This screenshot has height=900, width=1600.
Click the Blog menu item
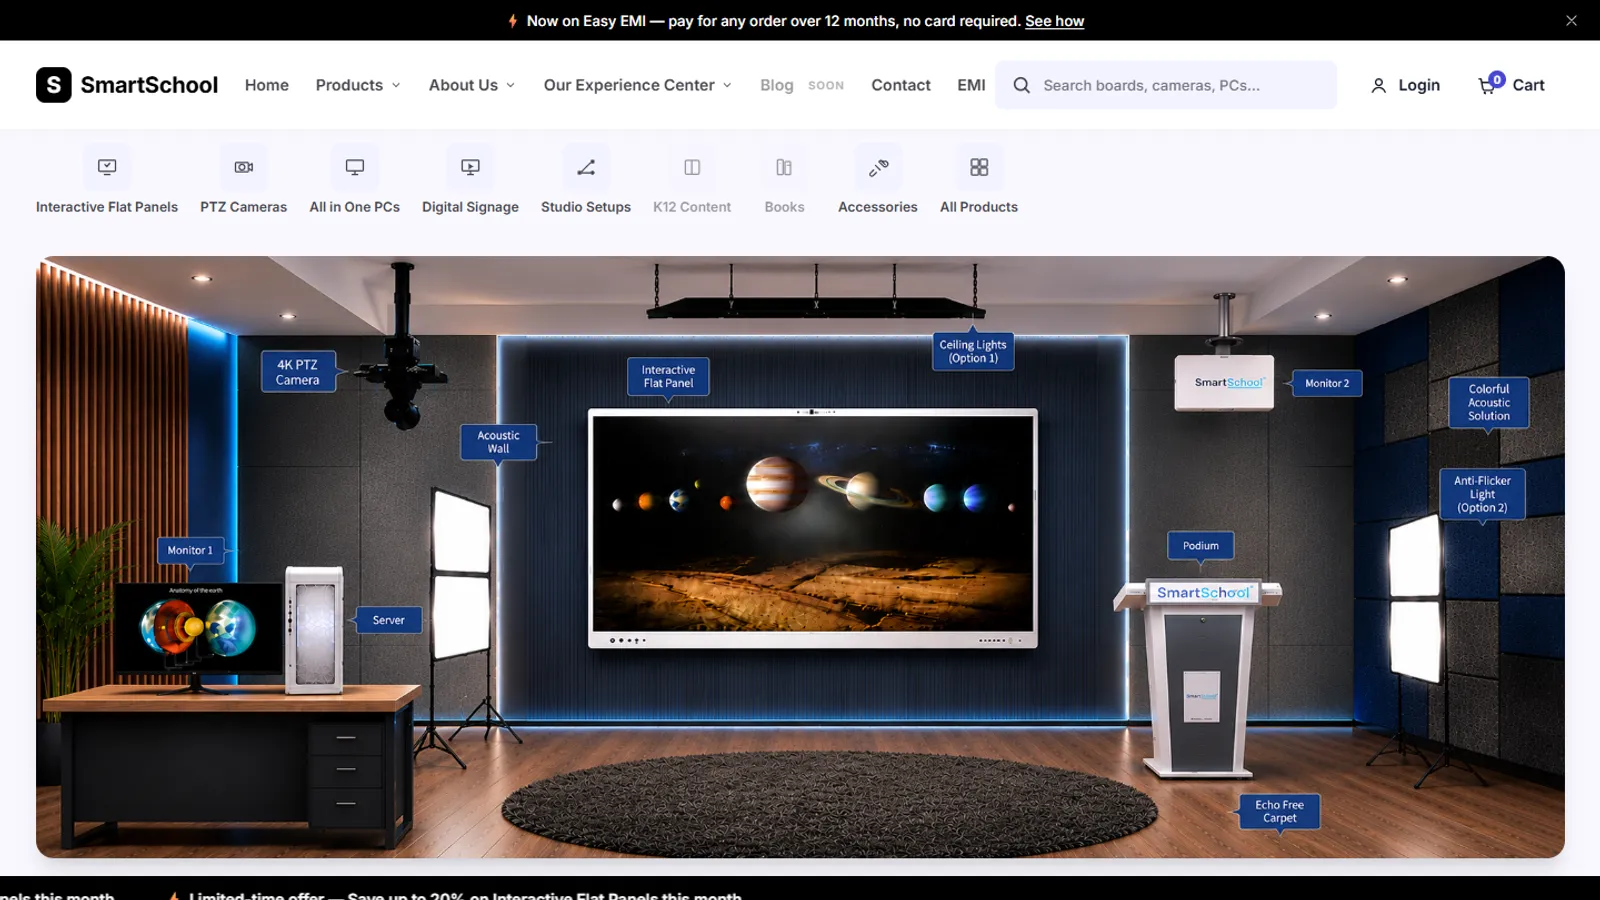click(777, 85)
